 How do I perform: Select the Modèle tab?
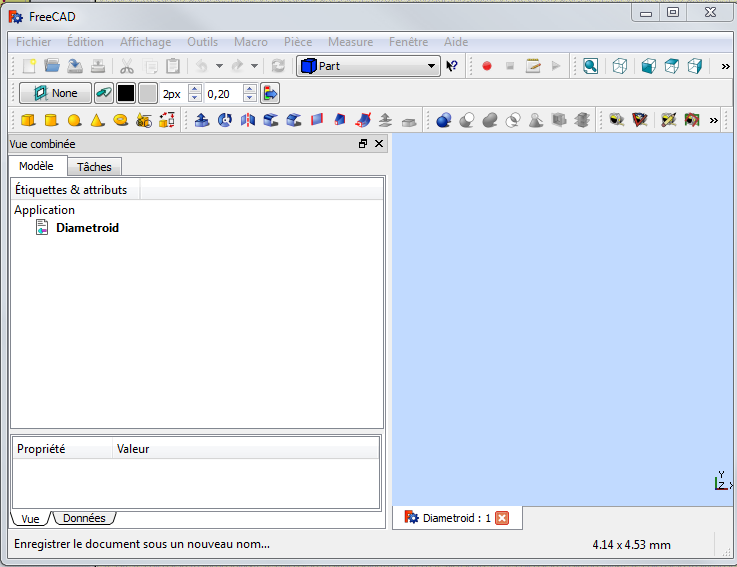[36, 166]
